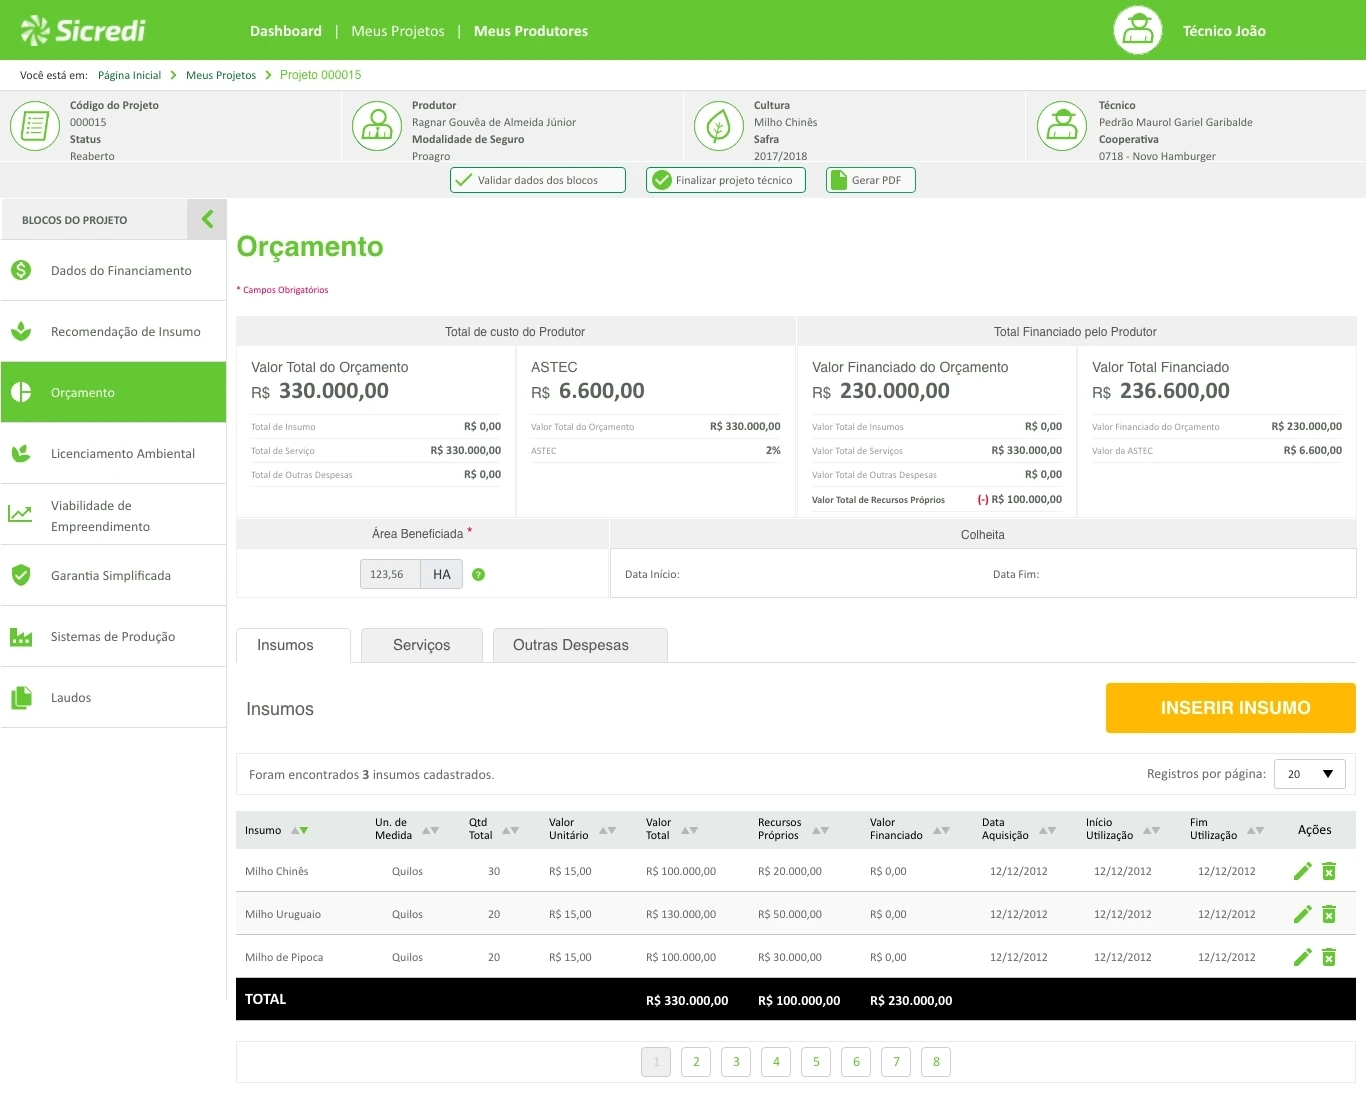
Task: Click Dados do Financiamento dollar icon
Action: click(x=21, y=270)
